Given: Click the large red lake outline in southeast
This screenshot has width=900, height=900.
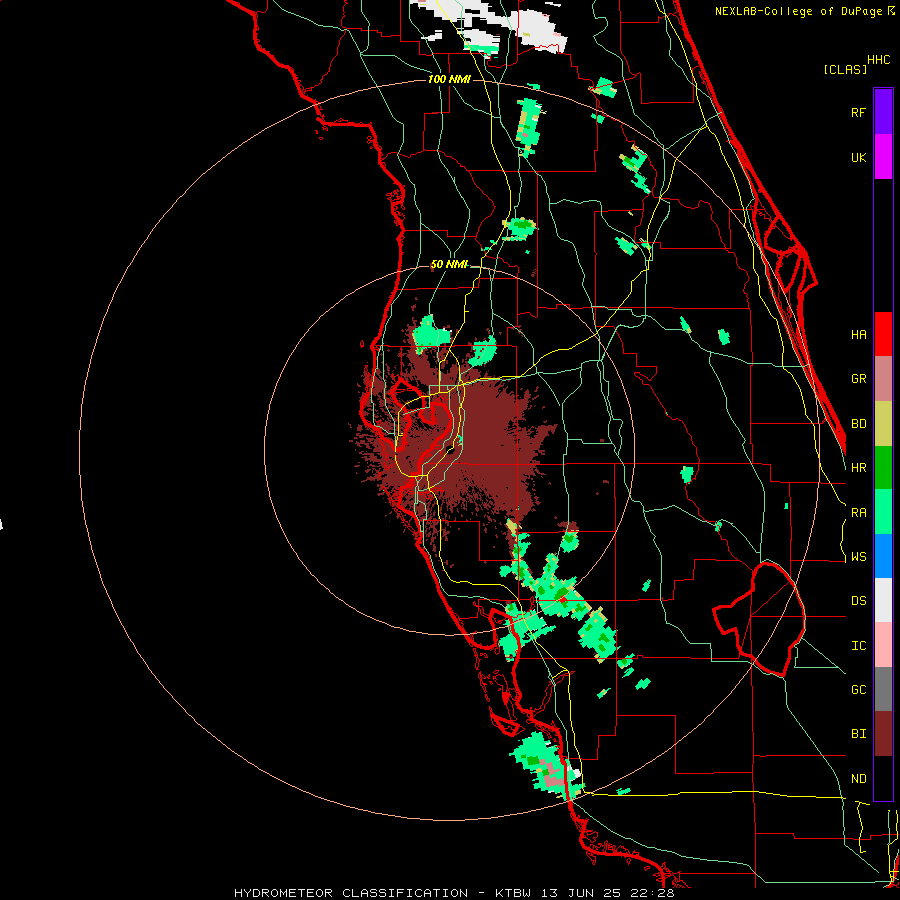Looking at the screenshot, I should [759, 619].
